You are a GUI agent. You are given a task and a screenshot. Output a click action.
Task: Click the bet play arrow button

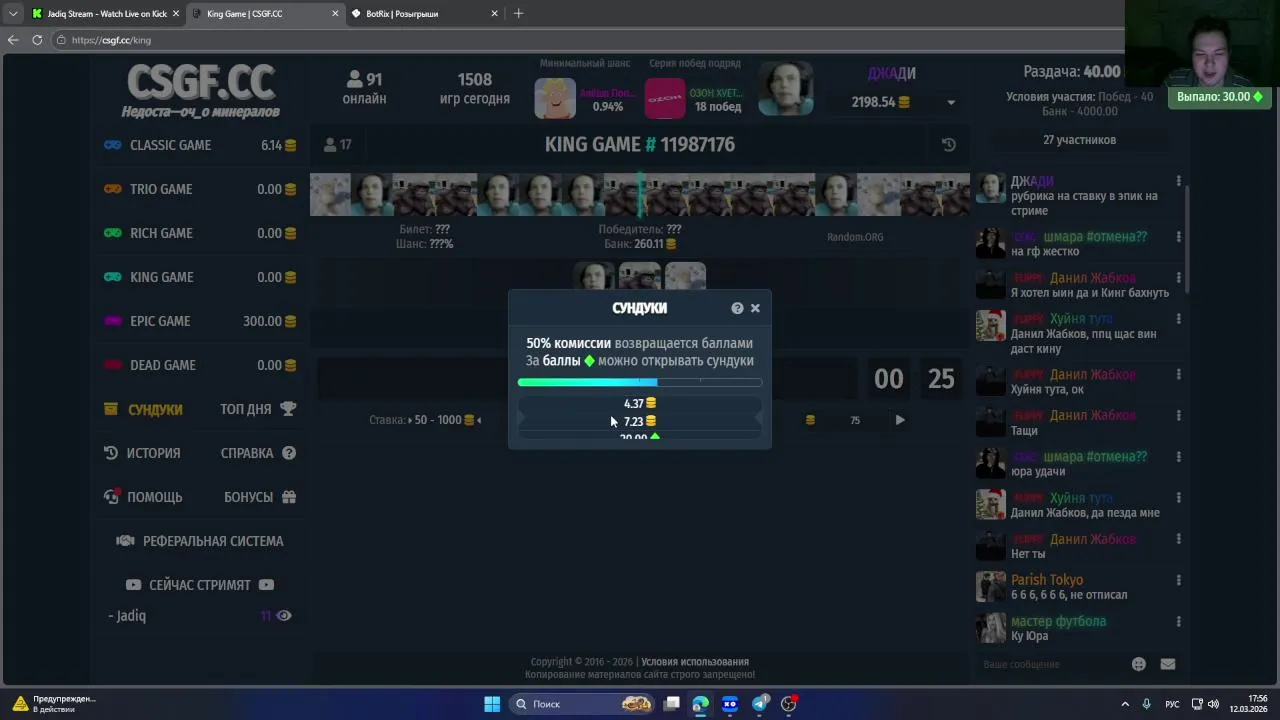[900, 420]
